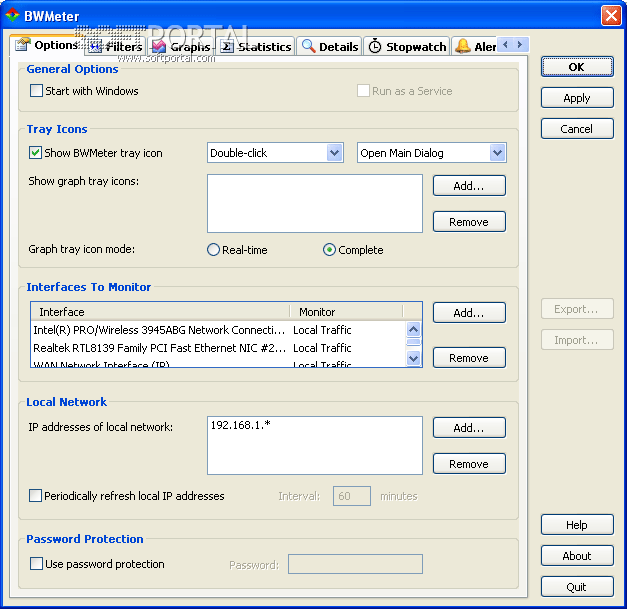Switch to the Graphs tab
The image size is (627, 609).
click(x=181, y=47)
